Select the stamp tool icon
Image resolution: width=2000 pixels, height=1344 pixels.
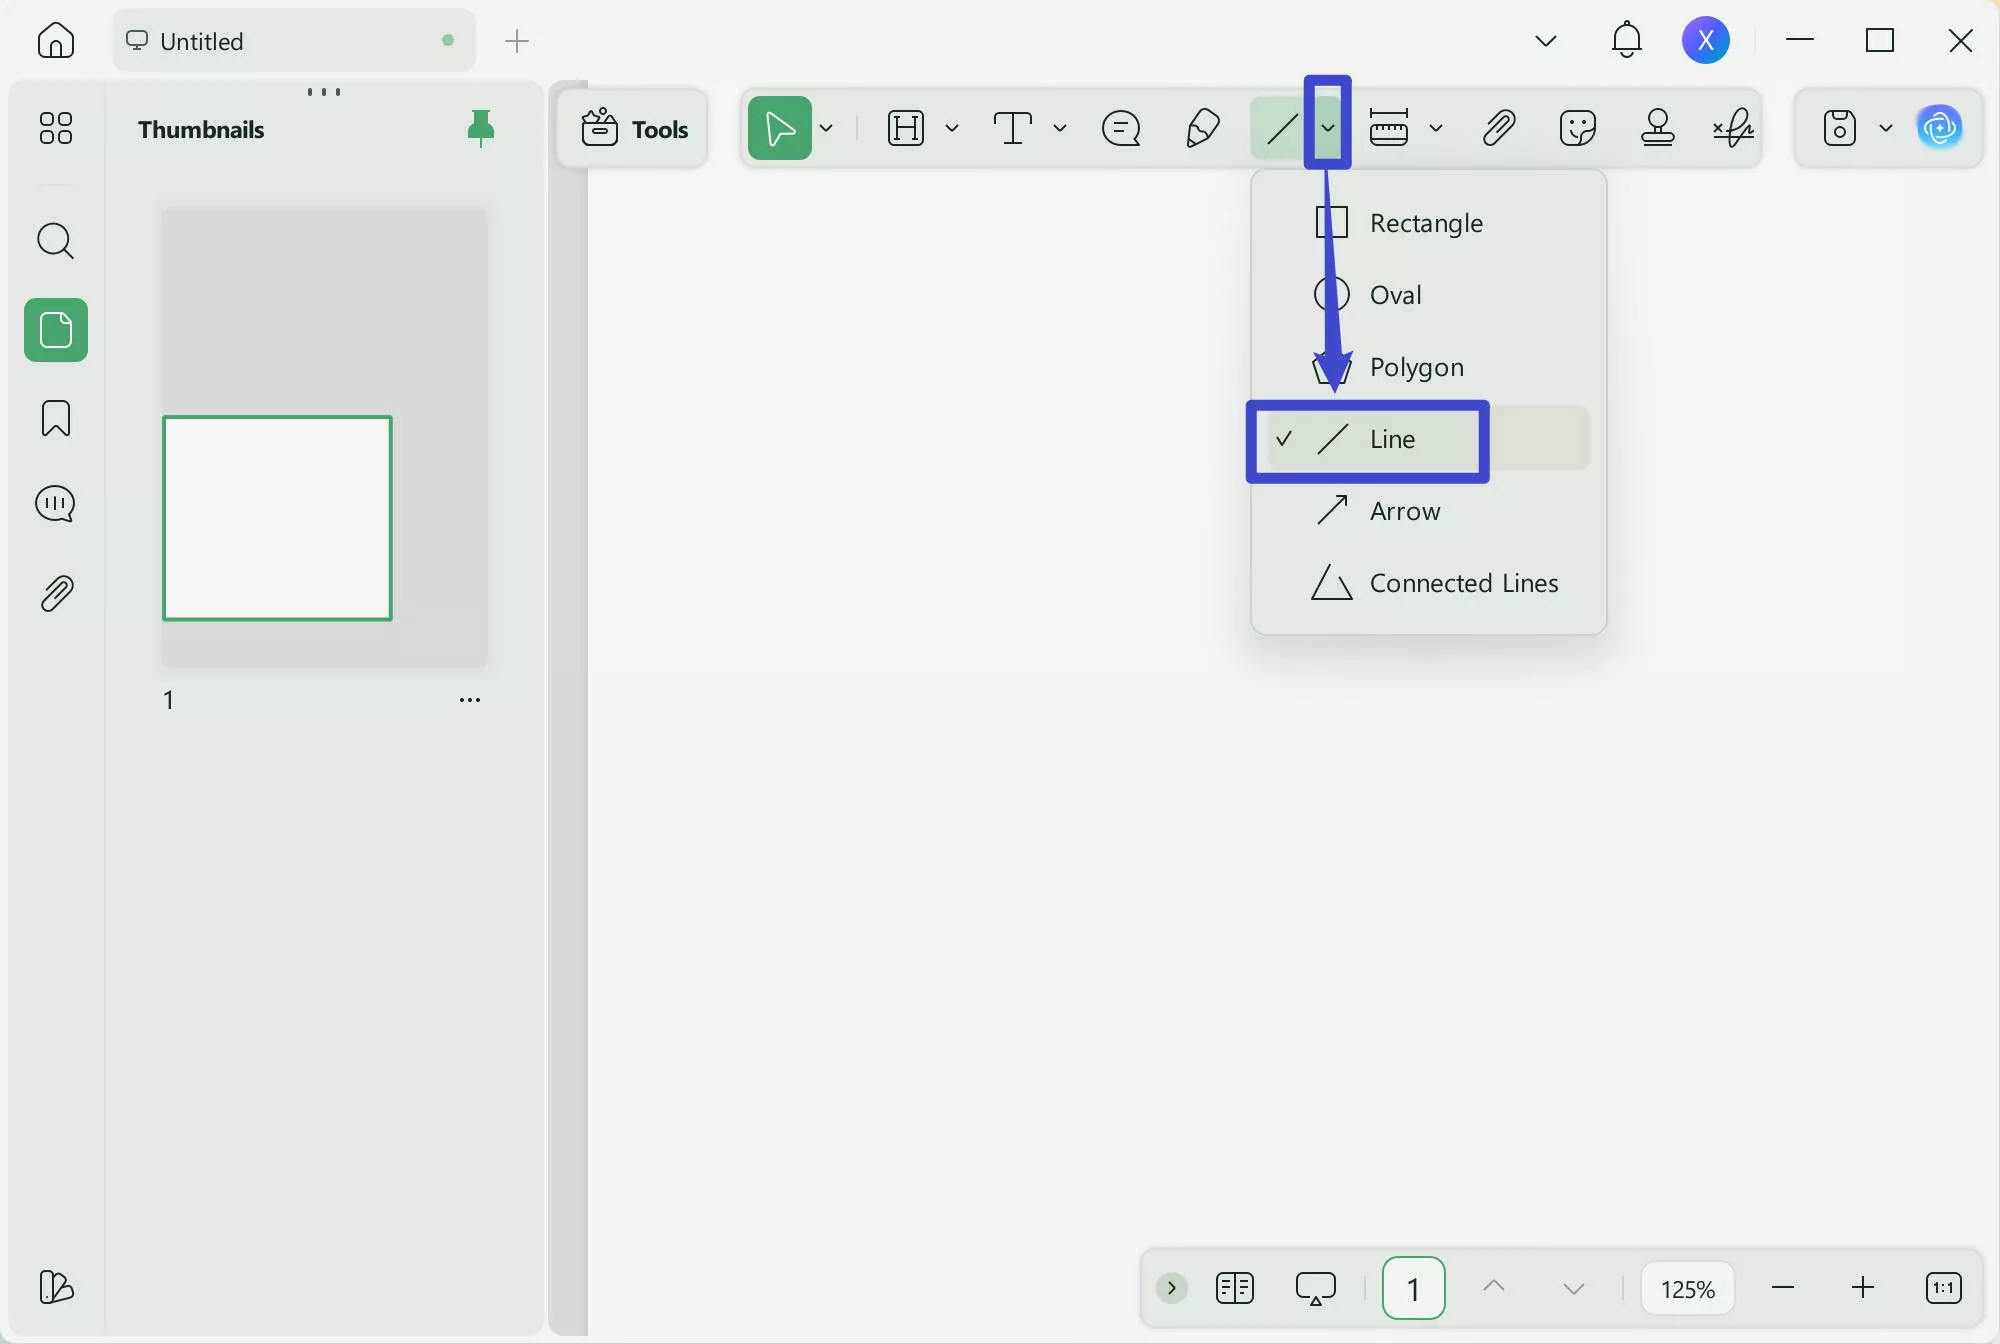pos(1657,128)
